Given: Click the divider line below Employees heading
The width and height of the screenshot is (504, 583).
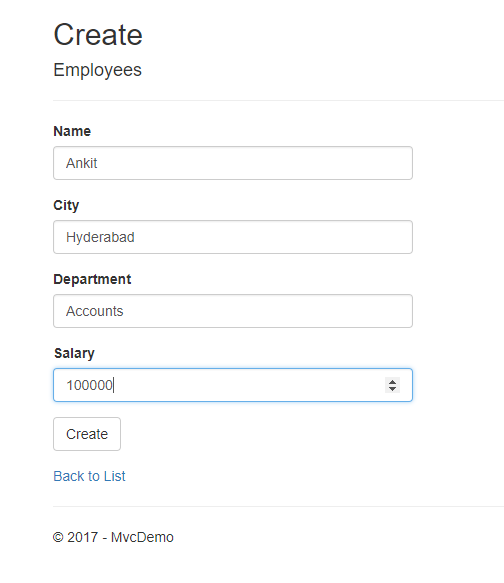Looking at the screenshot, I should [x=278, y=100].
